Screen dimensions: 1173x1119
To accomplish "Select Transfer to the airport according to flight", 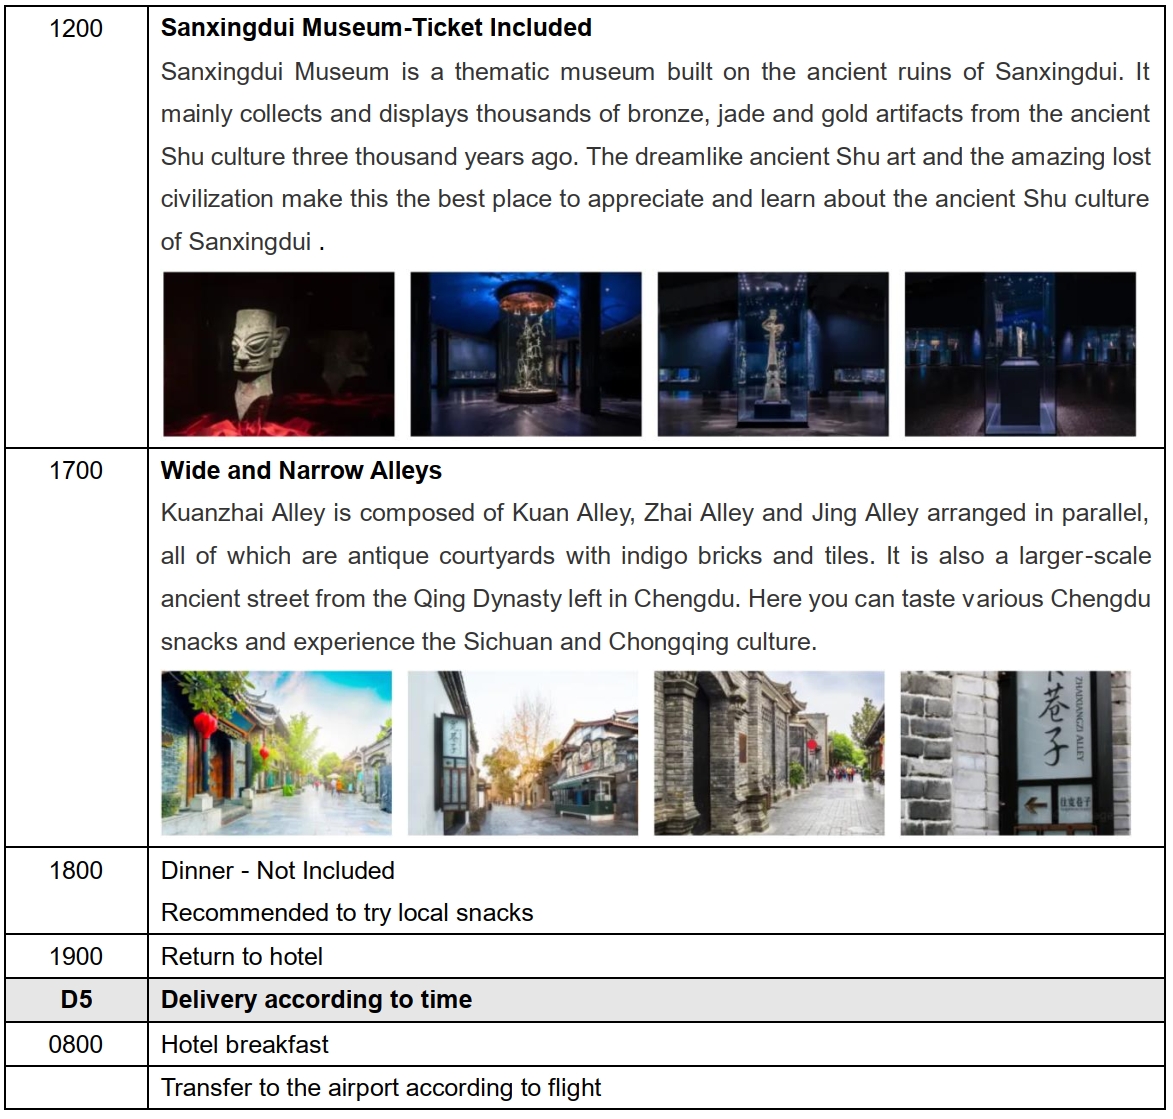I will [x=381, y=1088].
